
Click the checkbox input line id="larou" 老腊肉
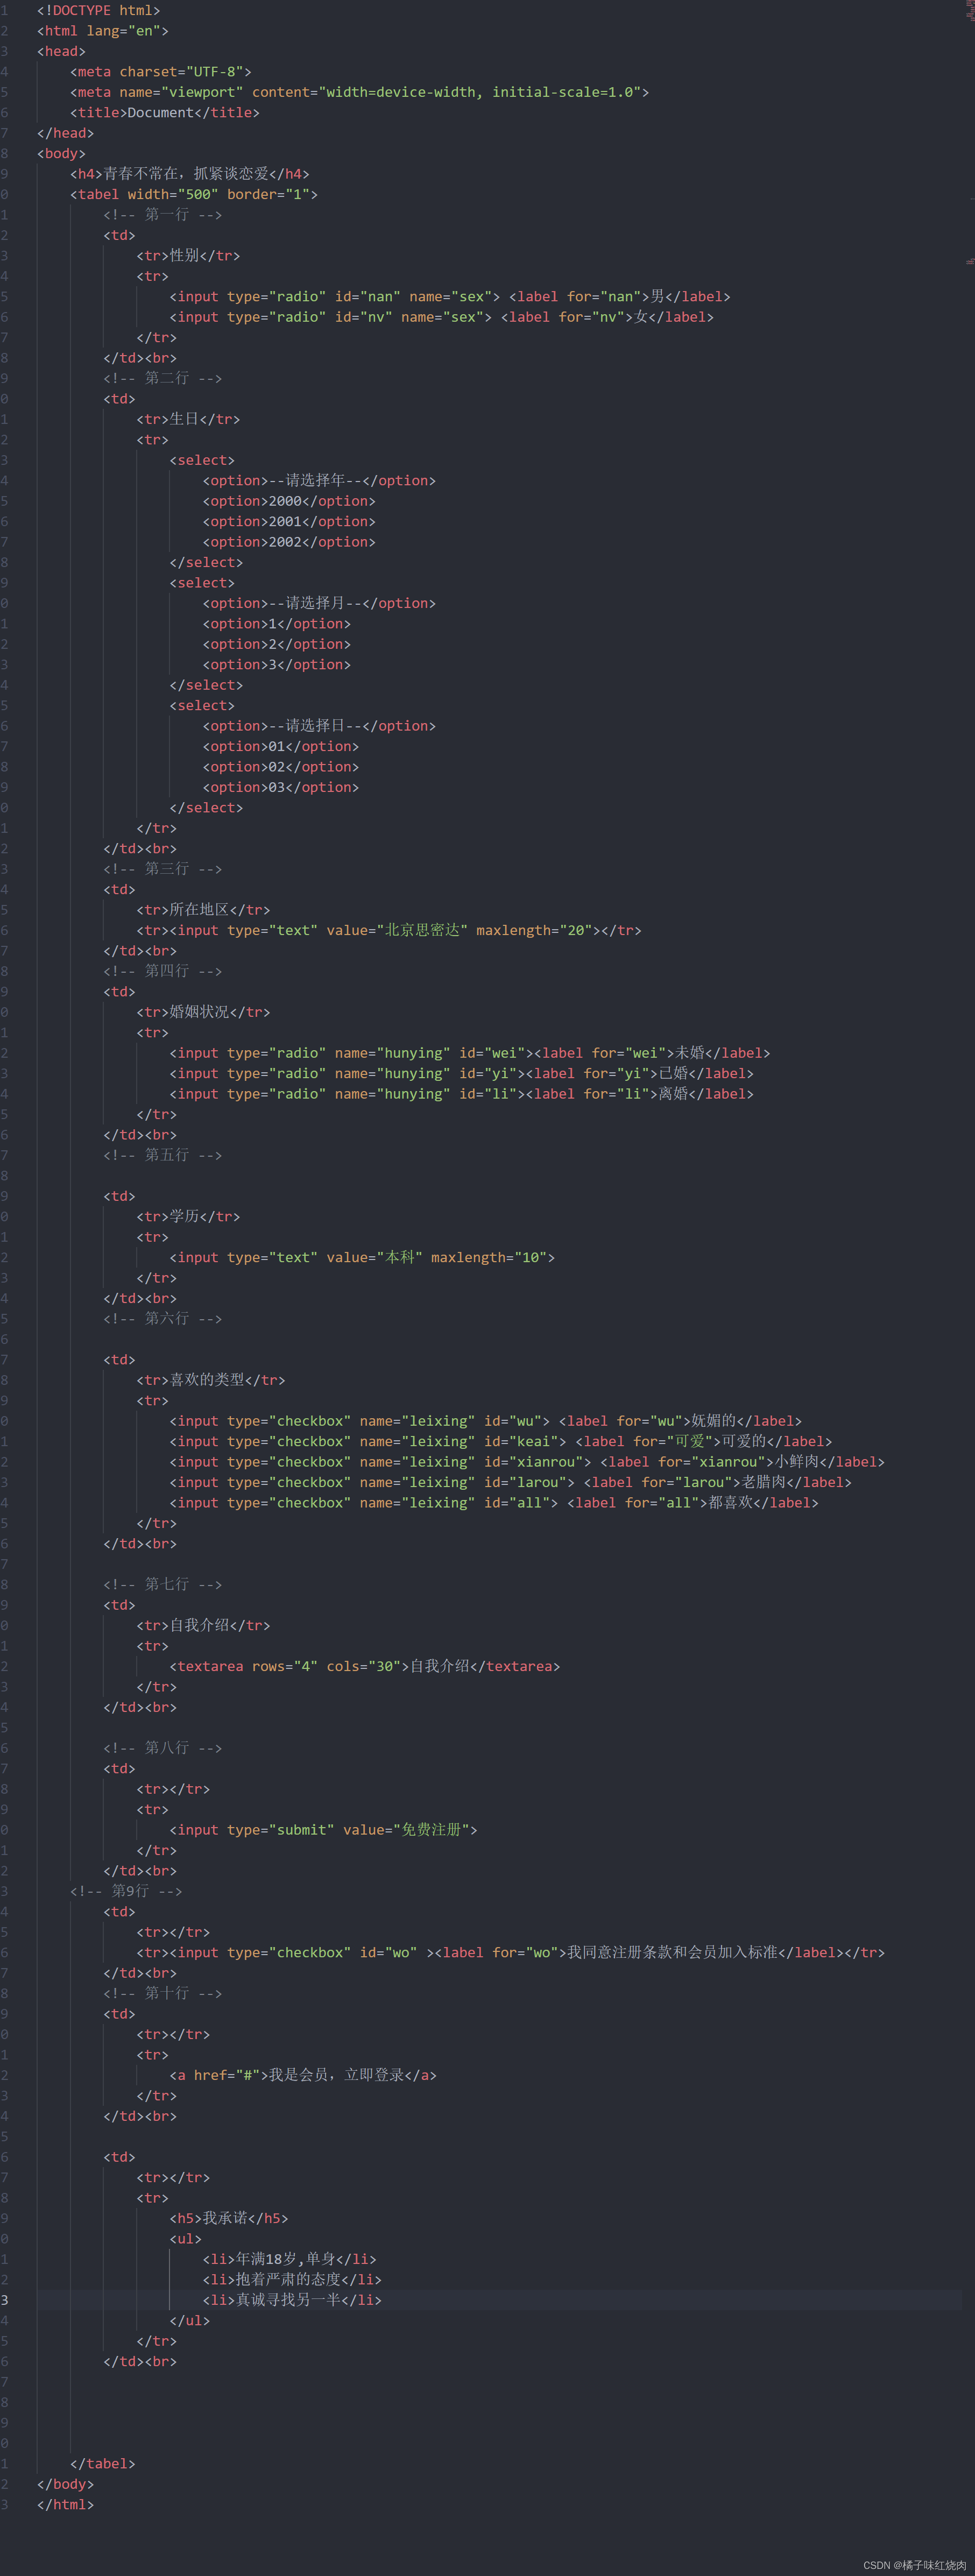pyautogui.click(x=510, y=1483)
